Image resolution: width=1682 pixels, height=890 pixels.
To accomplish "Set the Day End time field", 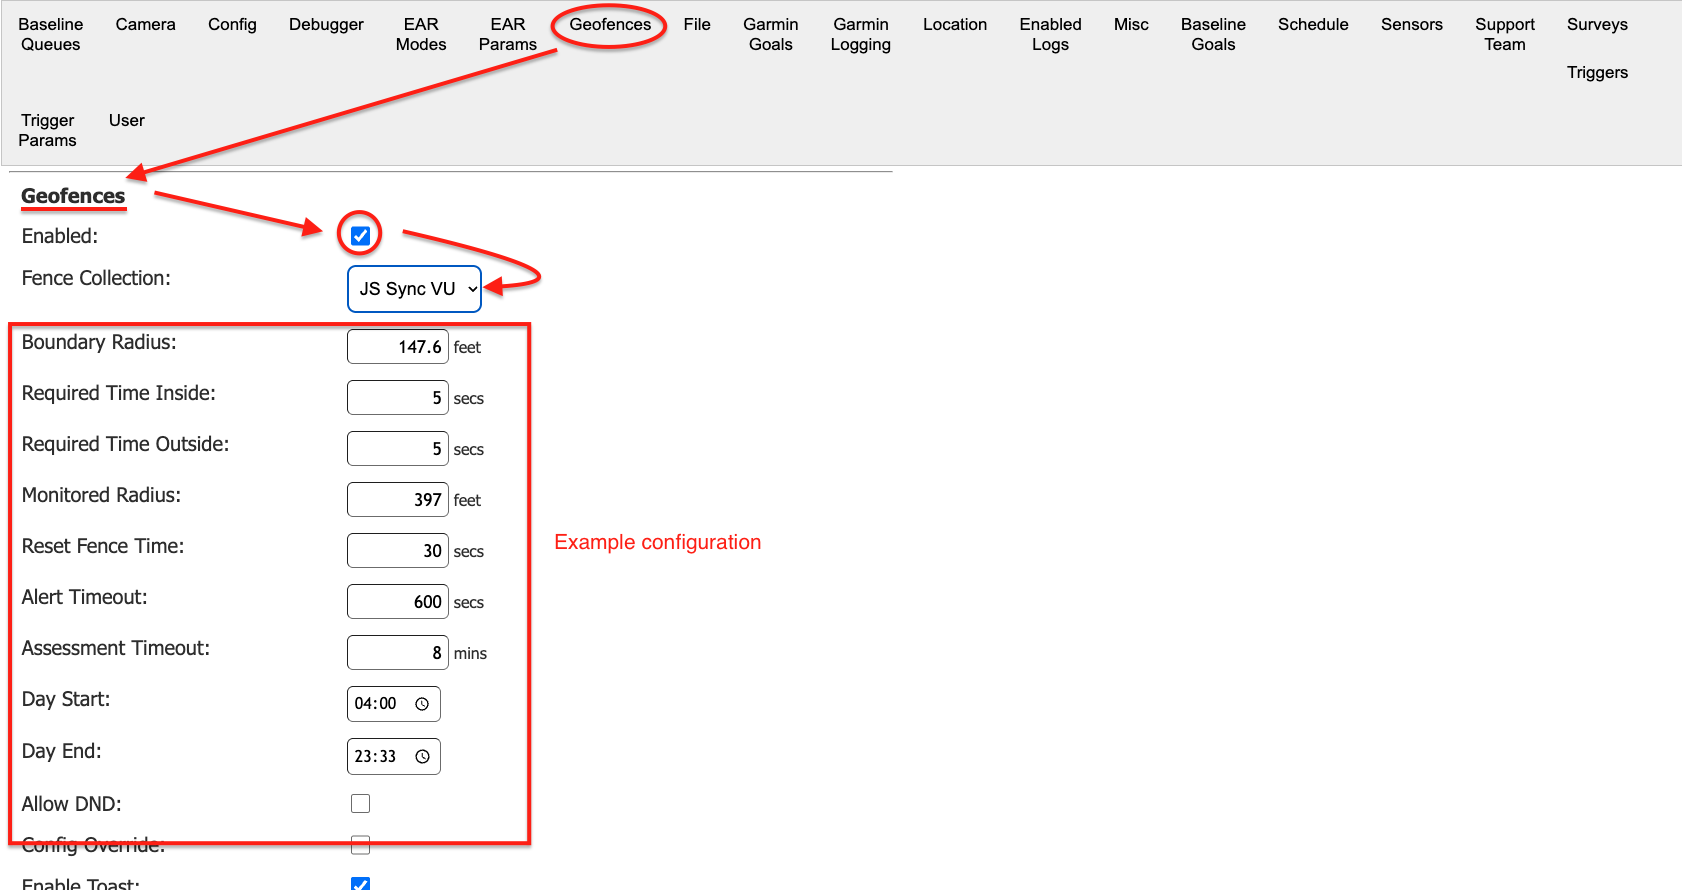I will tap(393, 757).
